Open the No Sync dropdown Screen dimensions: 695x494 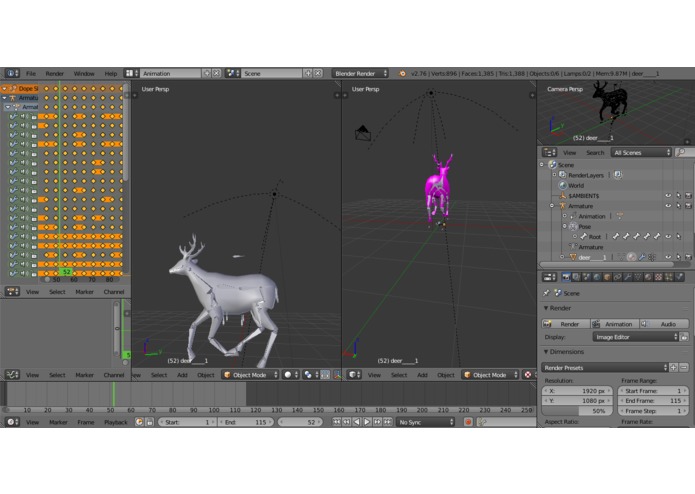[x=426, y=422]
